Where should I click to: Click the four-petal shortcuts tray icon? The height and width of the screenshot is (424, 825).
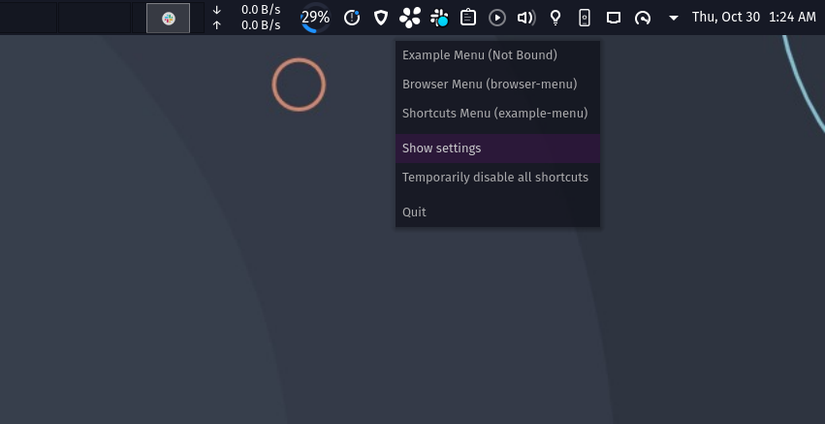point(410,18)
